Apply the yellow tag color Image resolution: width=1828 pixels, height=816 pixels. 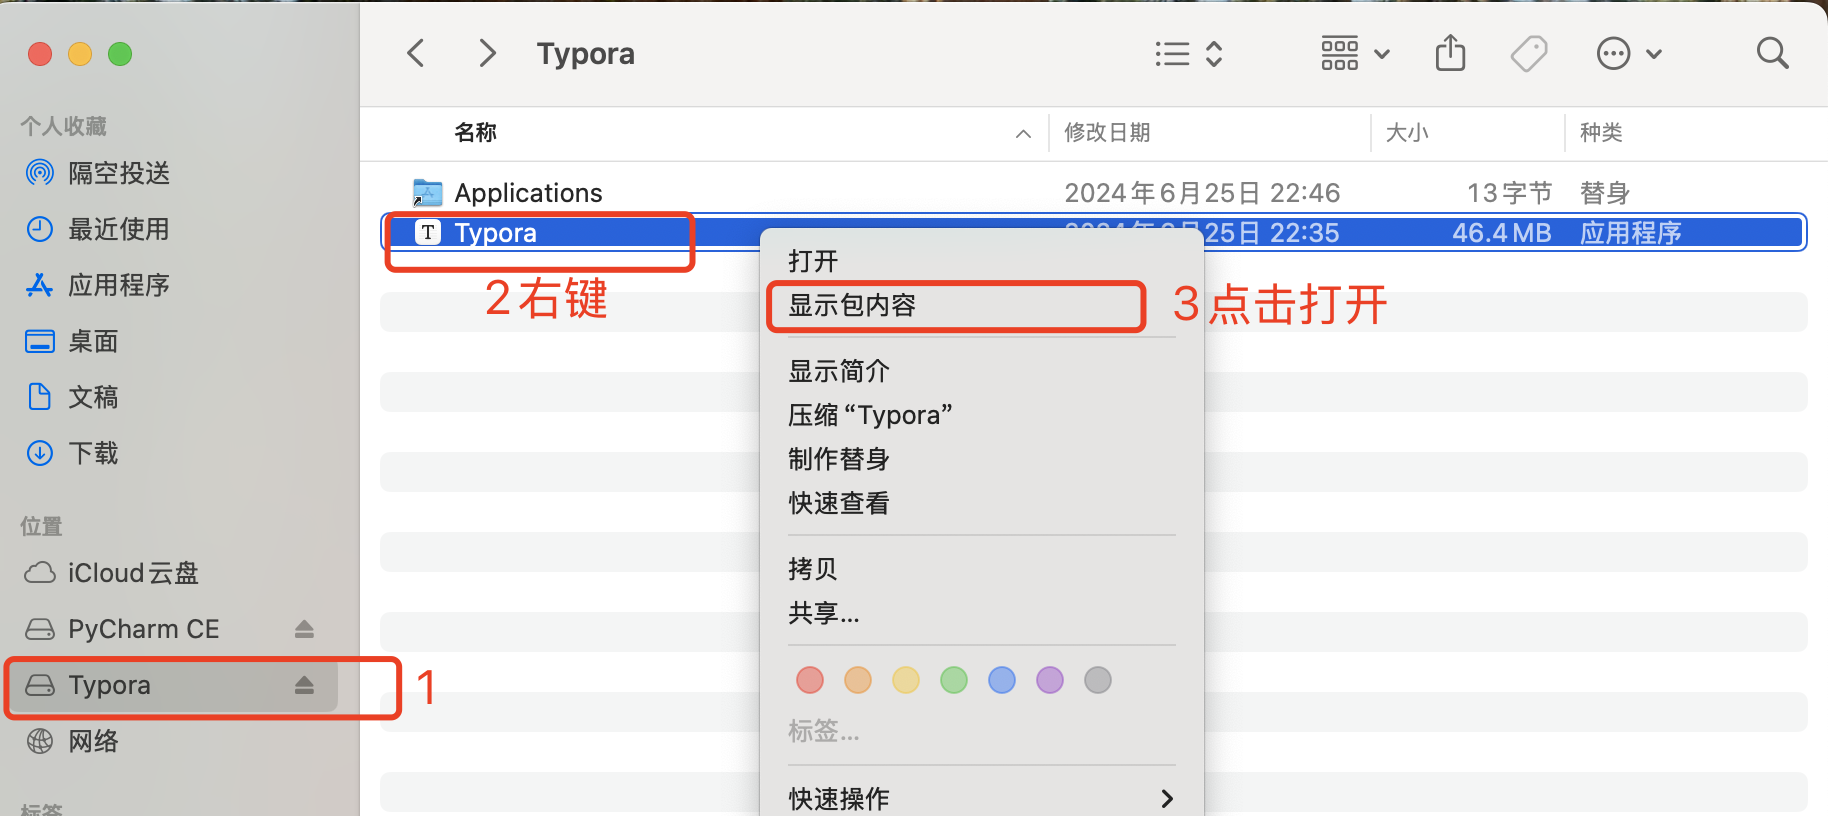(906, 680)
